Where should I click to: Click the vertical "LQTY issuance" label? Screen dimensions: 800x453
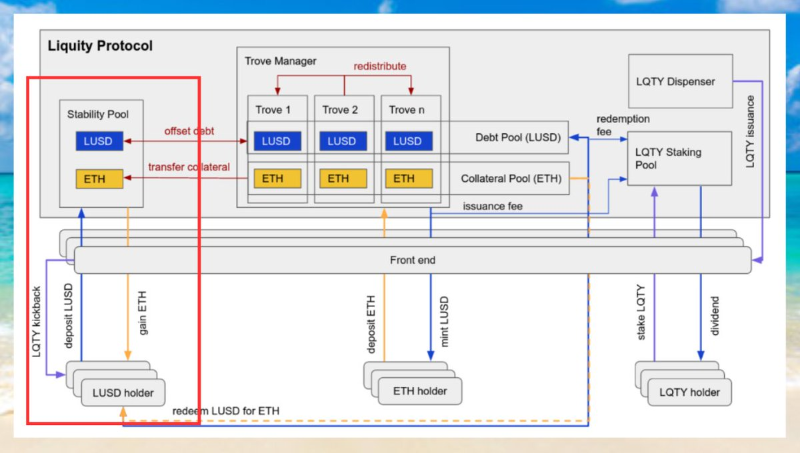click(750, 132)
